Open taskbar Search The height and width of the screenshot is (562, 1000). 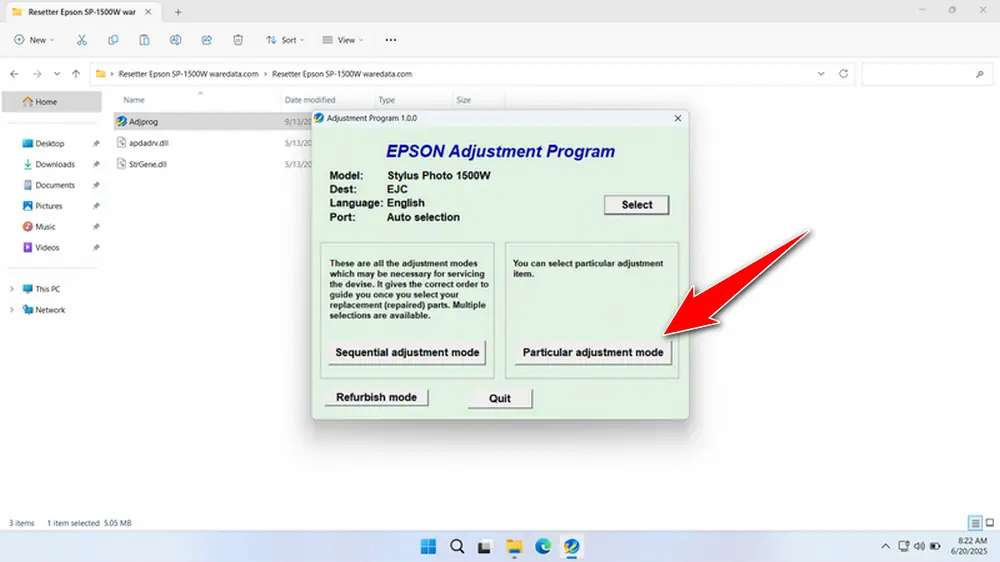457,547
